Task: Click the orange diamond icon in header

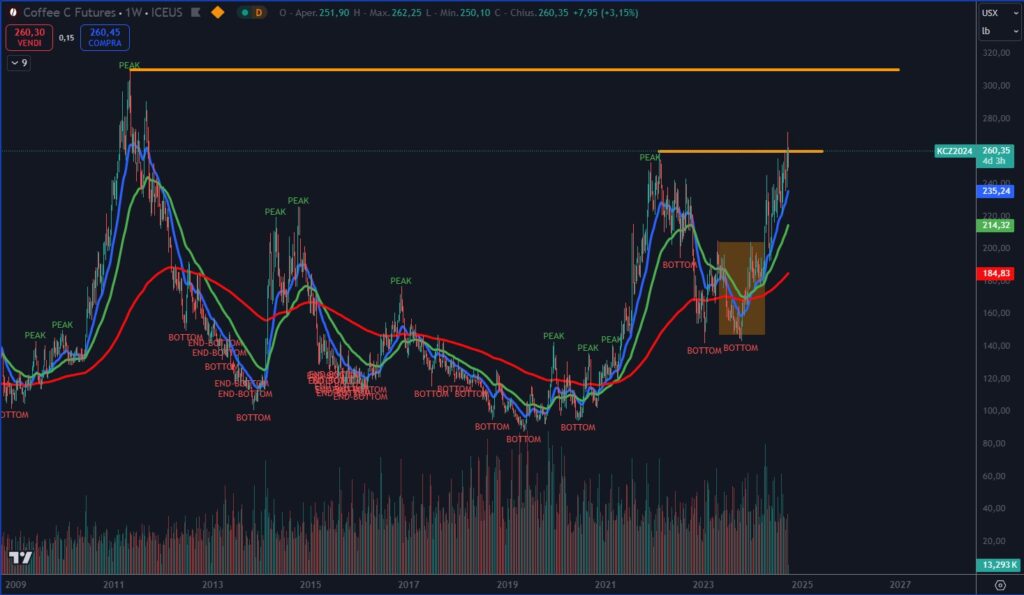Action: click(x=217, y=12)
